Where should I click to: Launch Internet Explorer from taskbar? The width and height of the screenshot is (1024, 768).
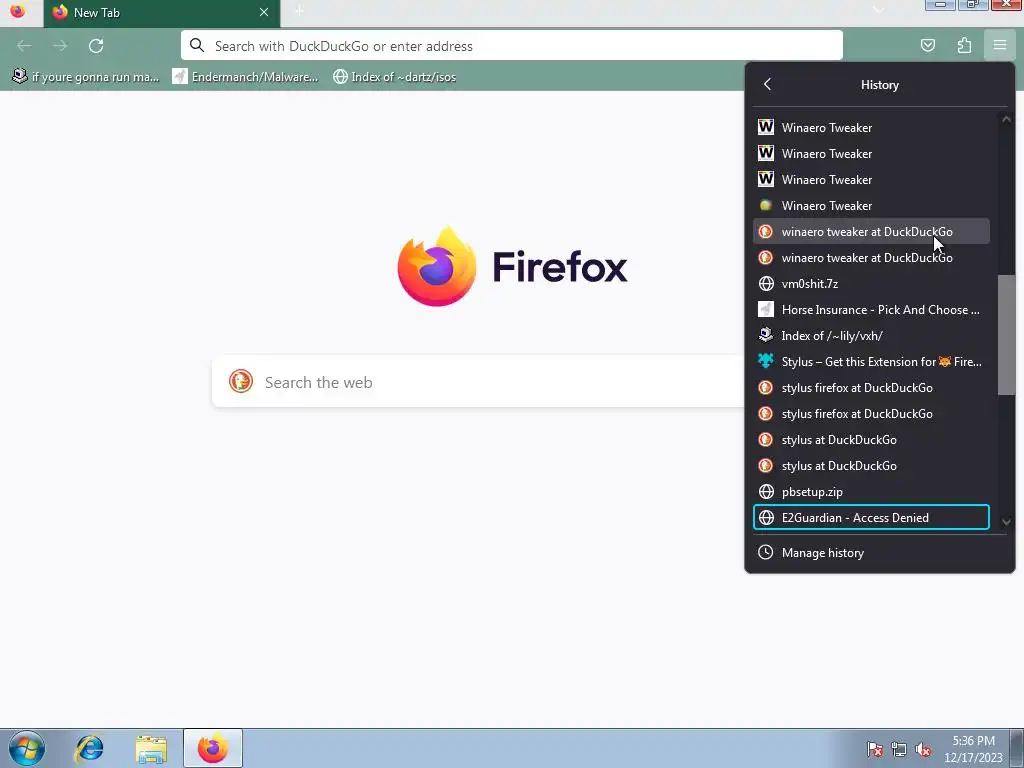click(89, 748)
